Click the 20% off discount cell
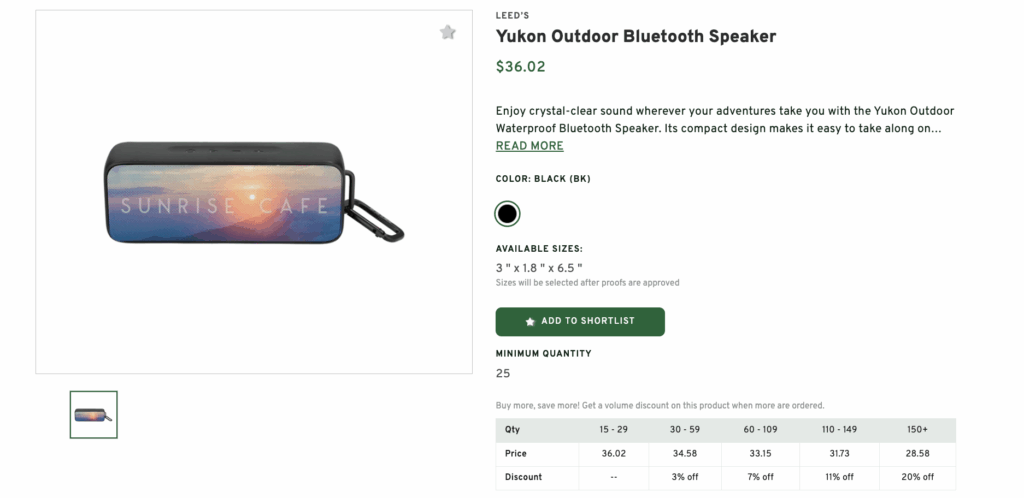 click(x=917, y=477)
